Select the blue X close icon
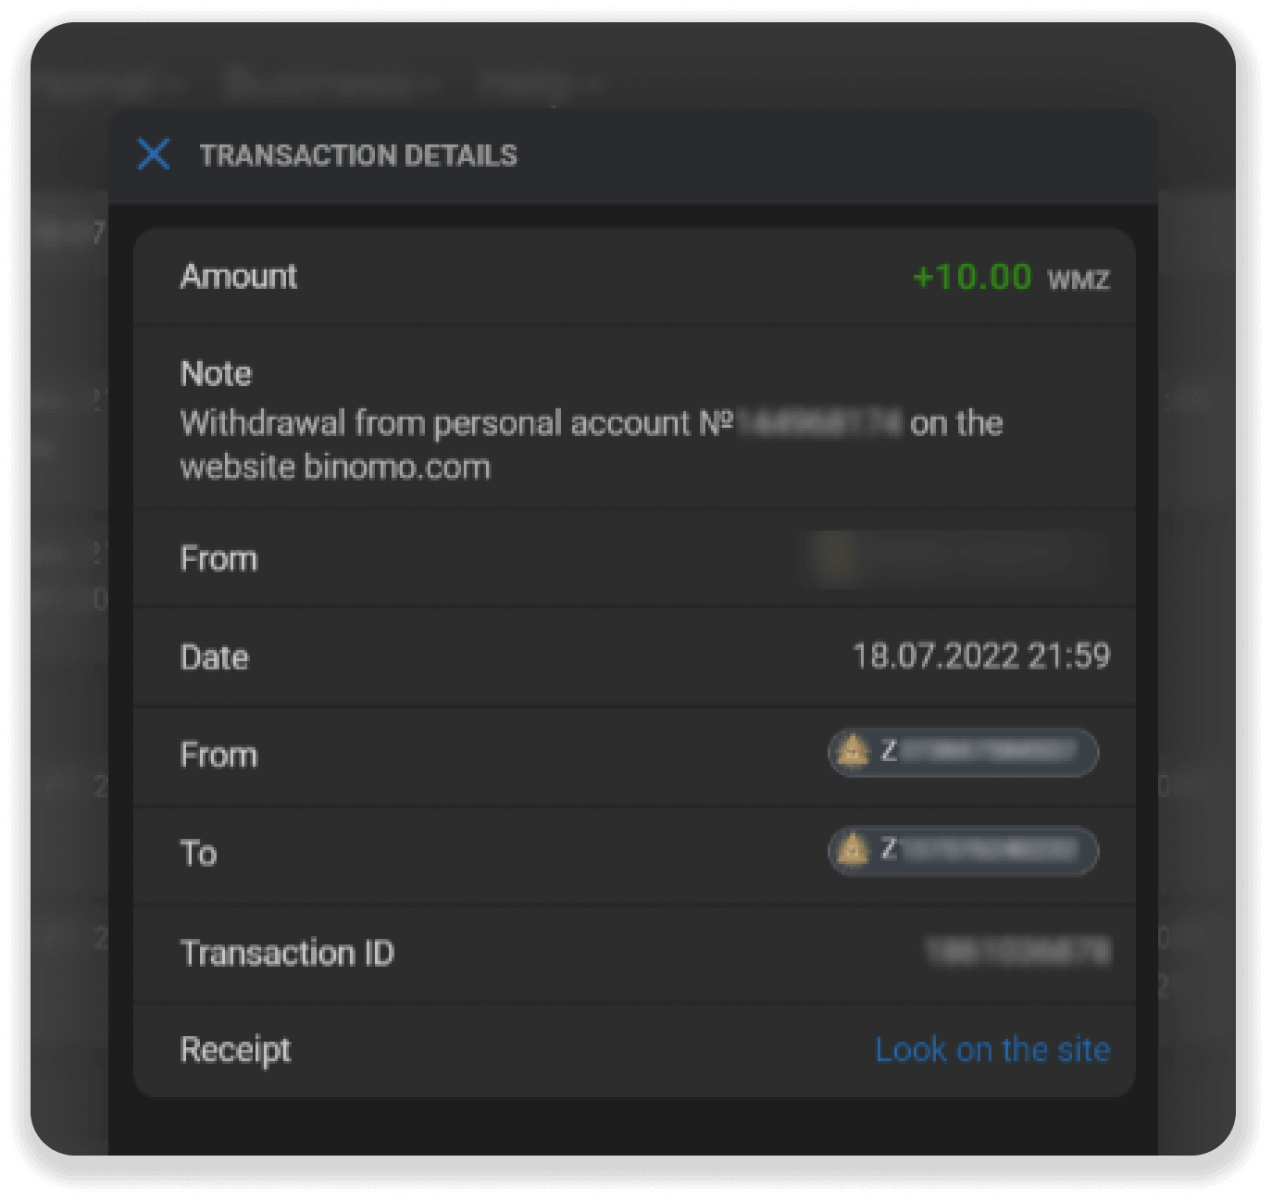Screen dimensions: 1272x1200 [153, 154]
